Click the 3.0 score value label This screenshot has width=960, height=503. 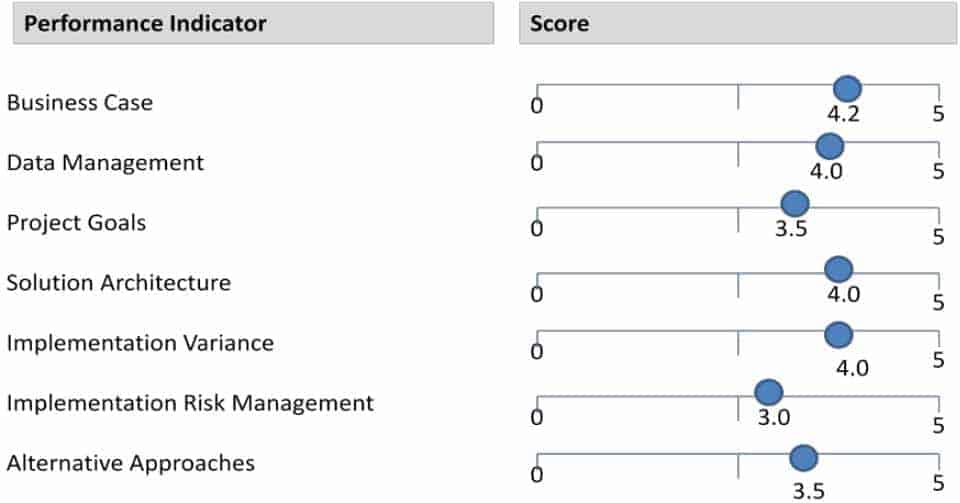point(774,417)
